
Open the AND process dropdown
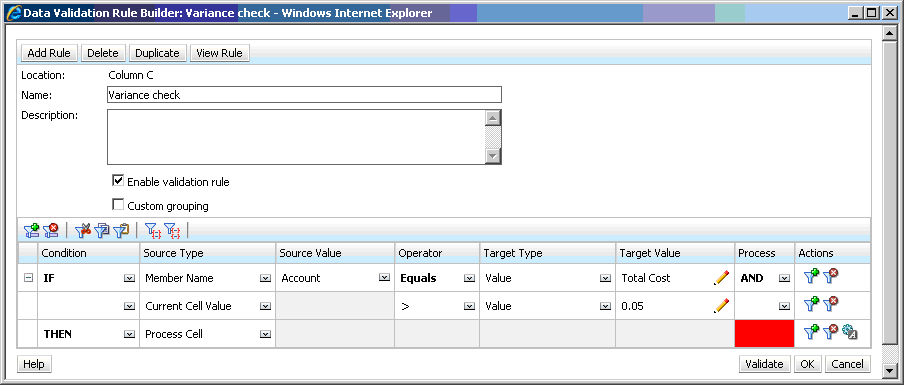coord(784,278)
